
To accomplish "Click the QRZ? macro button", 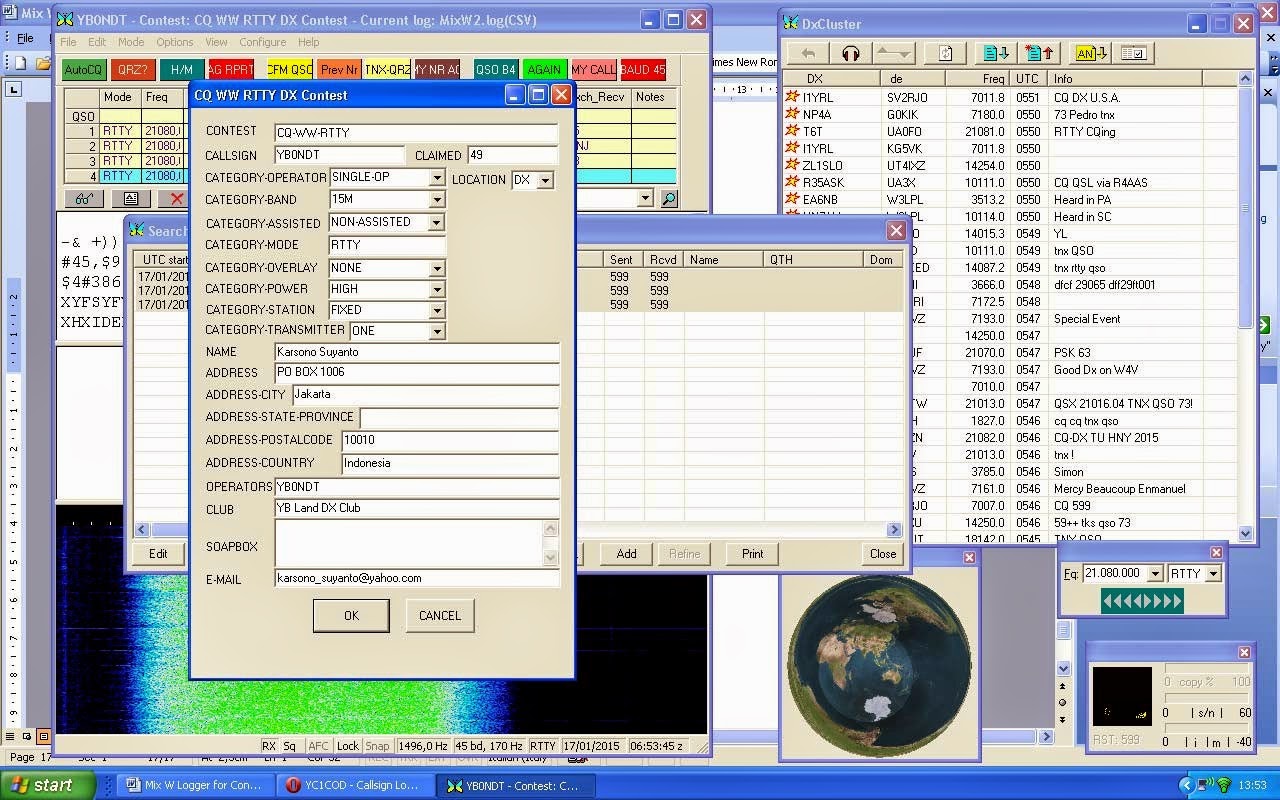I will coord(133,70).
